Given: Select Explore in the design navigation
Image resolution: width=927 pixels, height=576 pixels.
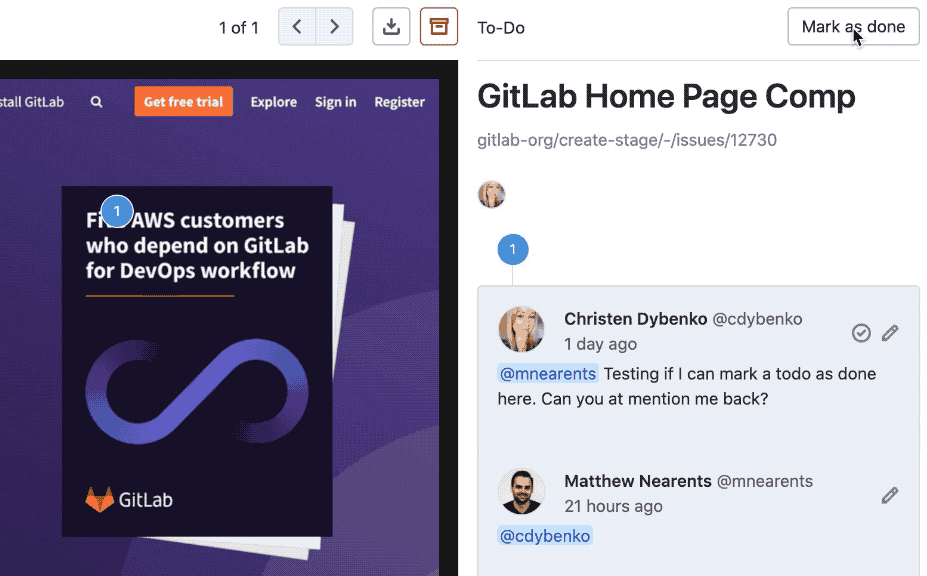Looking at the screenshot, I should pyautogui.click(x=273, y=102).
